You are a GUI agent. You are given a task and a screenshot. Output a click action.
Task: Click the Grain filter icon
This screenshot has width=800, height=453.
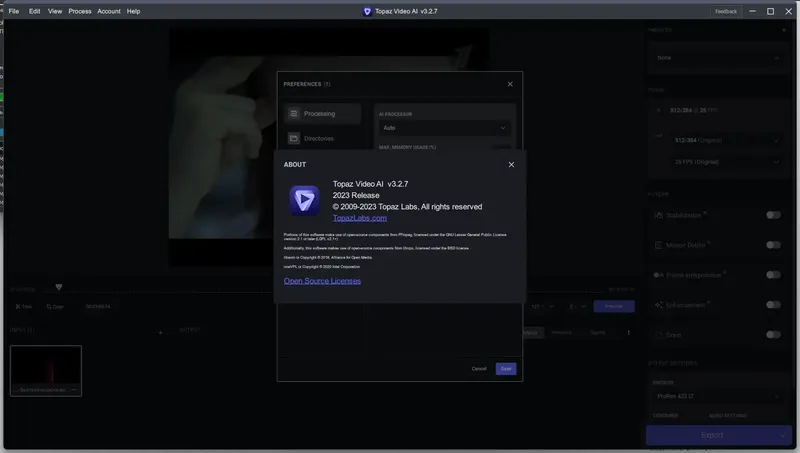658,335
